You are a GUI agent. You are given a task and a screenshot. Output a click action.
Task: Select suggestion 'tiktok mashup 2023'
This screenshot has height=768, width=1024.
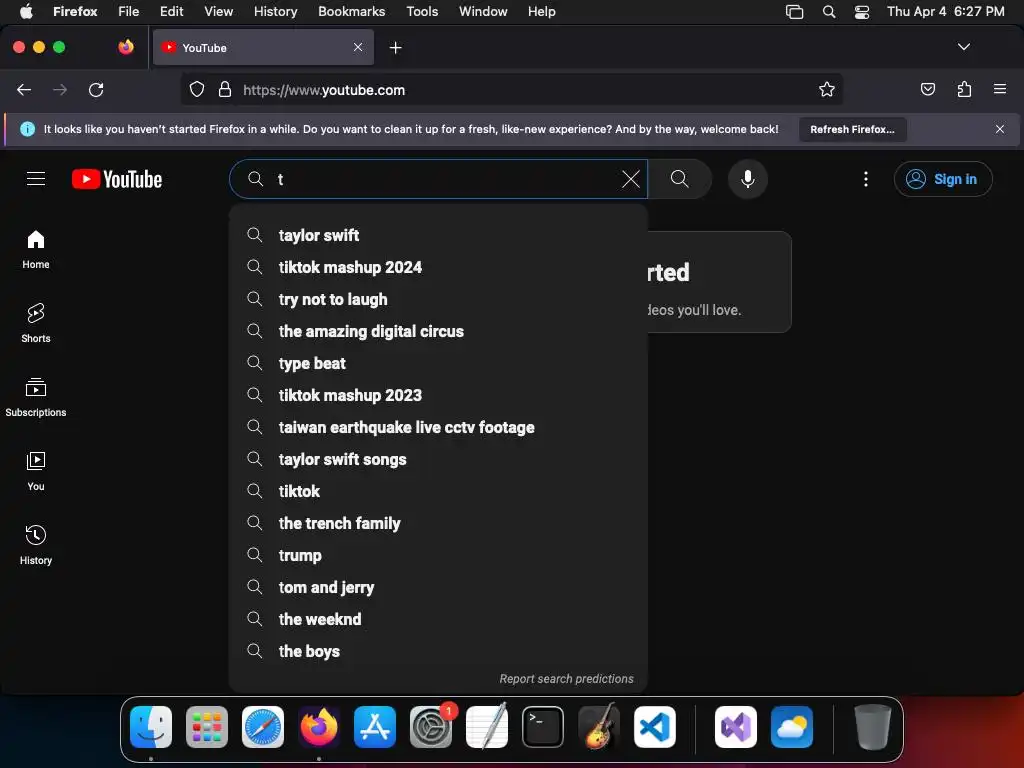(438, 395)
